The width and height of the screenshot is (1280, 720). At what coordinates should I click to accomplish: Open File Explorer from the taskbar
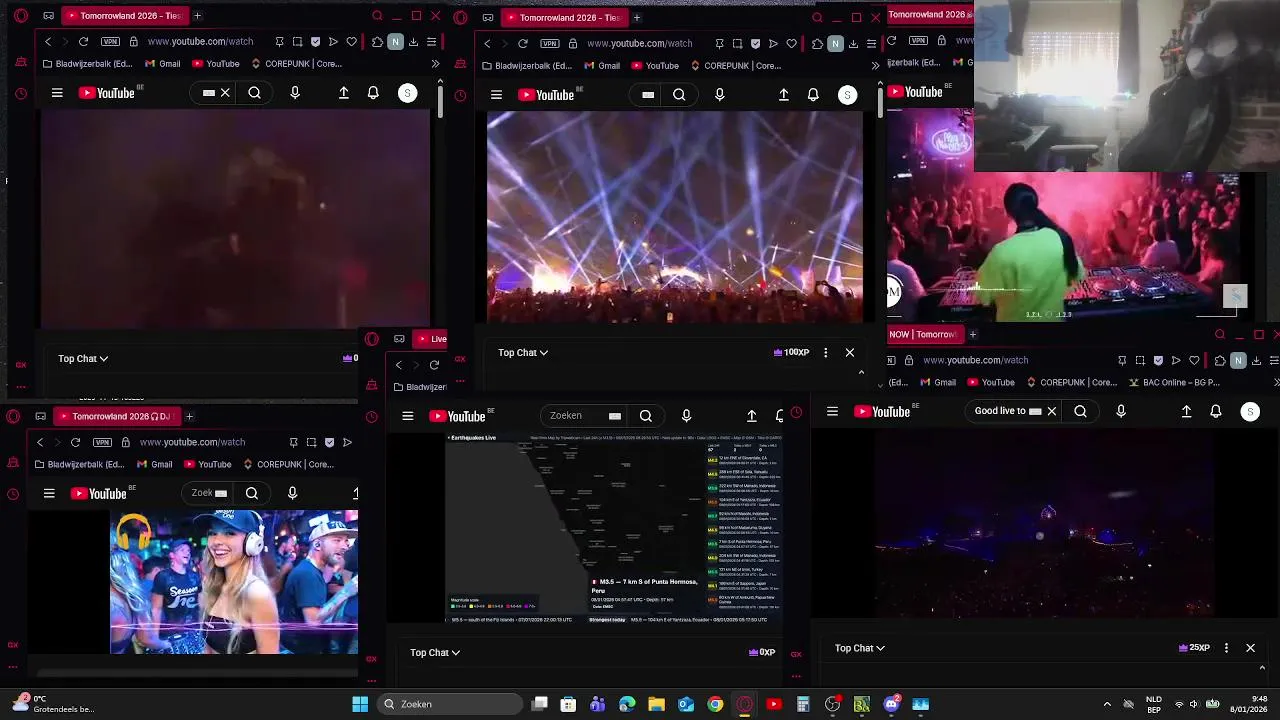pyautogui.click(x=656, y=704)
